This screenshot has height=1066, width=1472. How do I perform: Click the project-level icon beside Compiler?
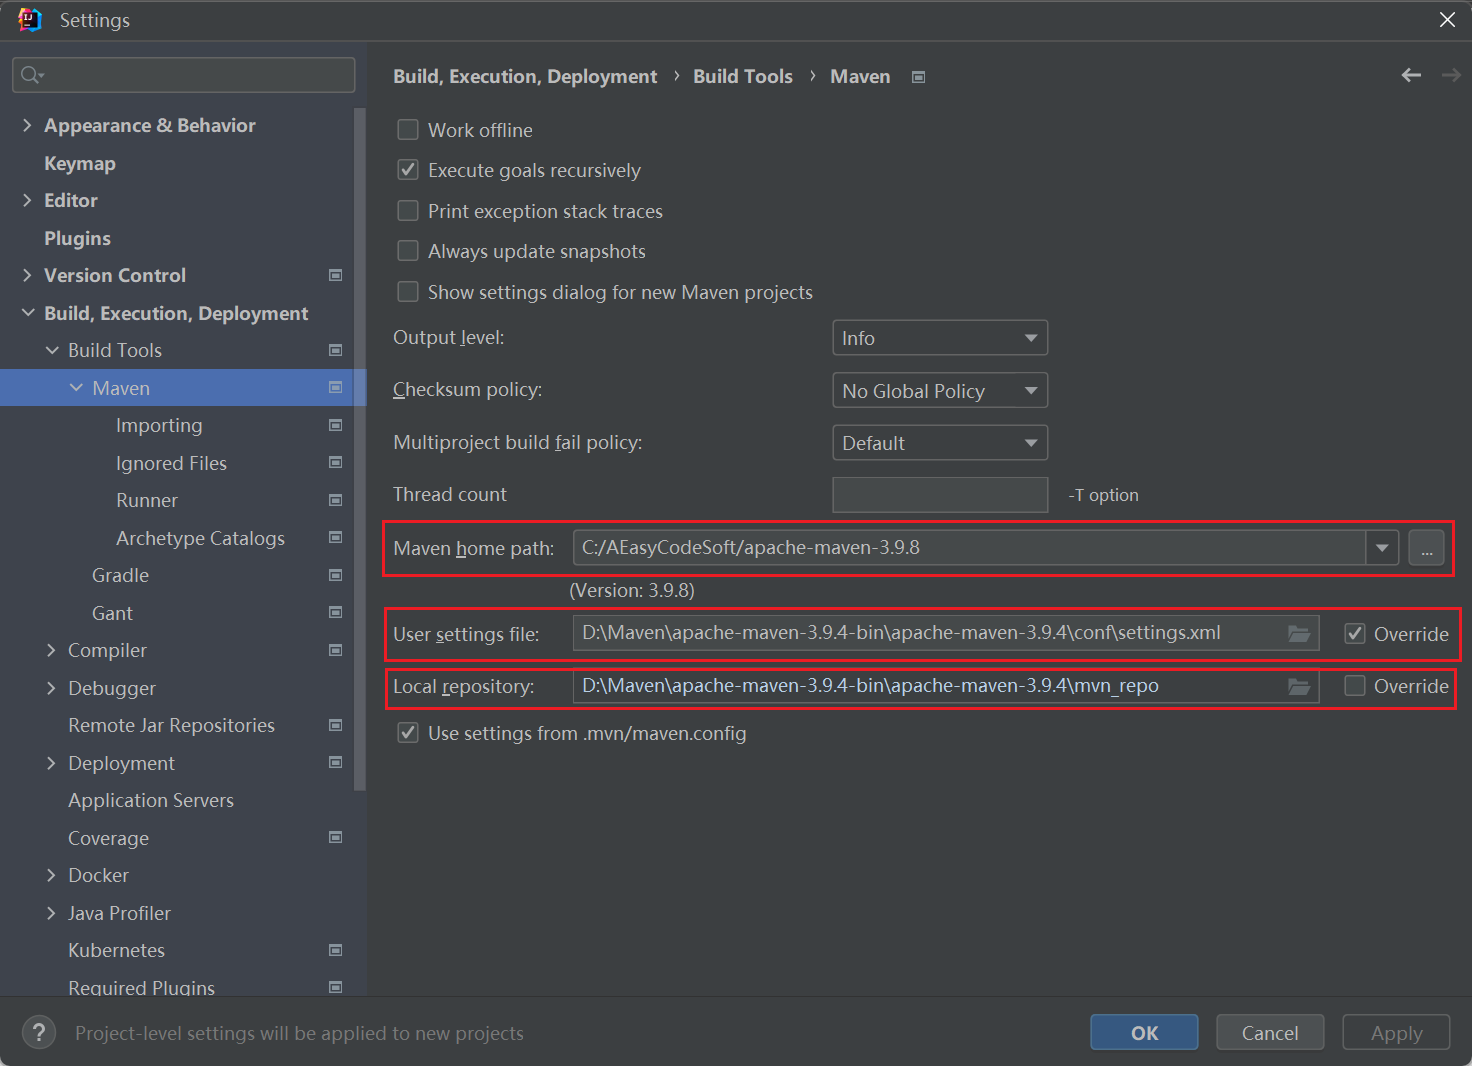pos(336,650)
